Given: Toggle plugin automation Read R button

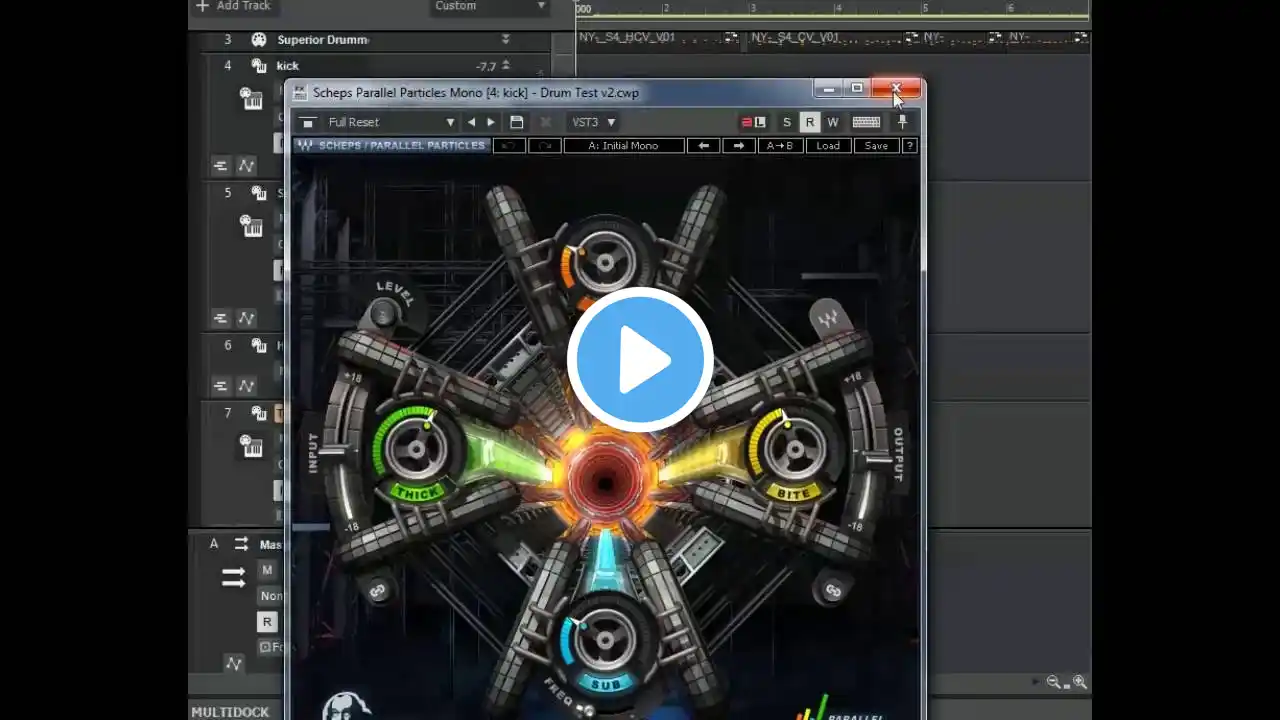Looking at the screenshot, I should [810, 122].
